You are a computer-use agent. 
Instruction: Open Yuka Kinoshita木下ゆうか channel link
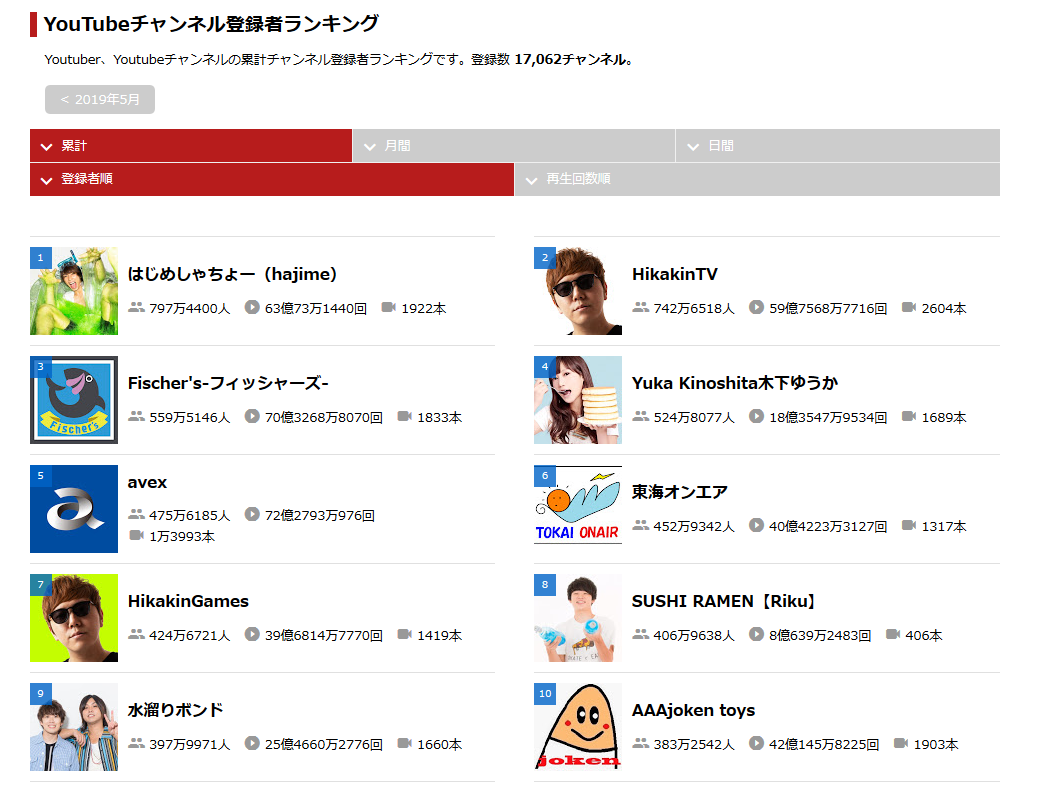(x=735, y=383)
